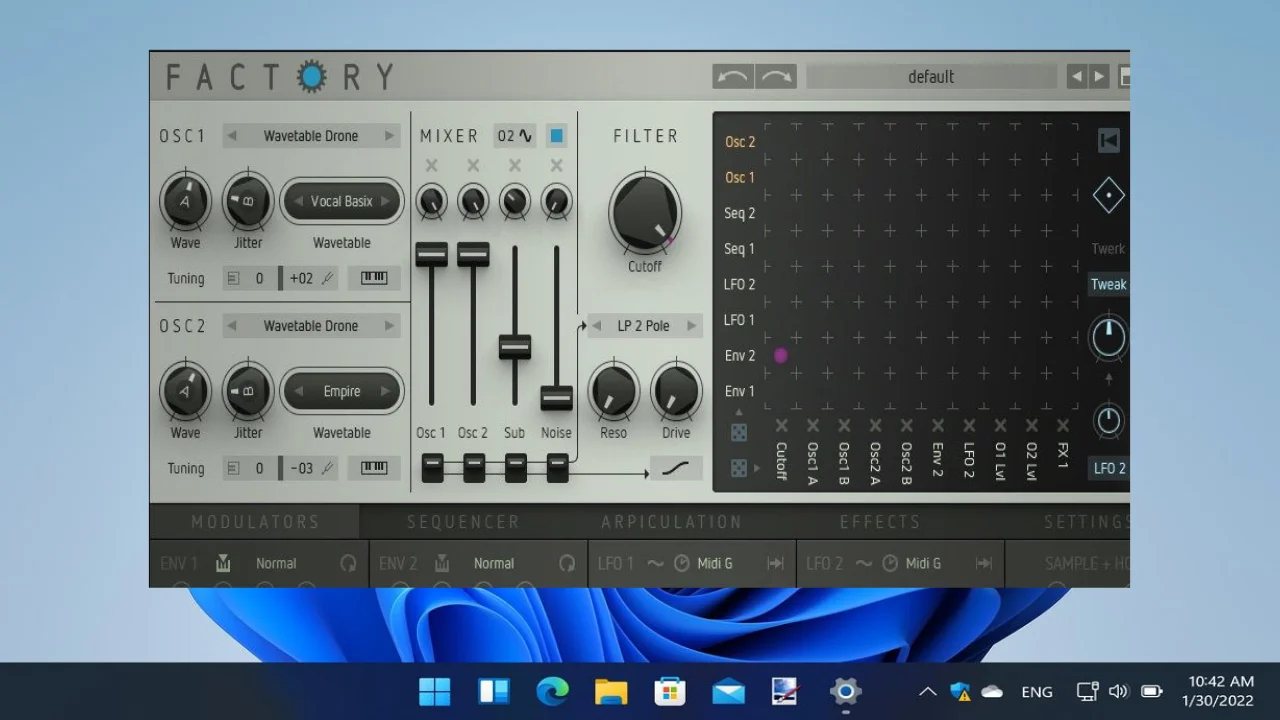Open File Explorer from taskbar
This screenshot has height=720, width=1280.
pyautogui.click(x=611, y=691)
